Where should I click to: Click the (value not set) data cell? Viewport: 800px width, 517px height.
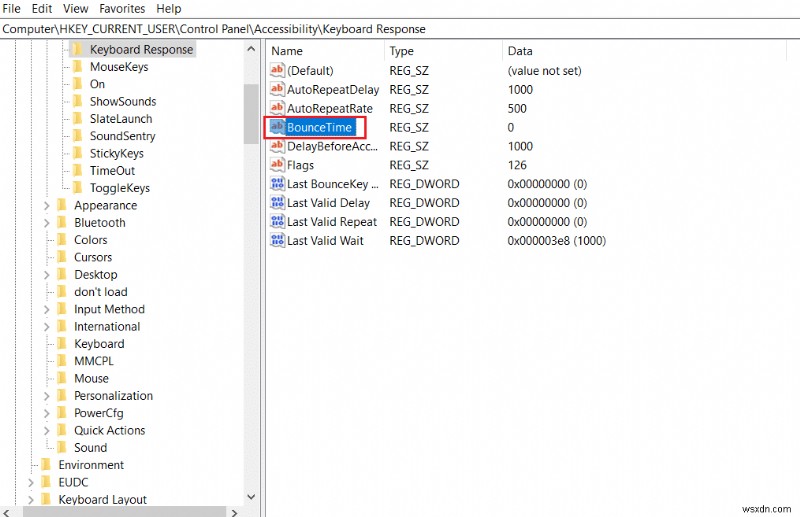coord(544,71)
